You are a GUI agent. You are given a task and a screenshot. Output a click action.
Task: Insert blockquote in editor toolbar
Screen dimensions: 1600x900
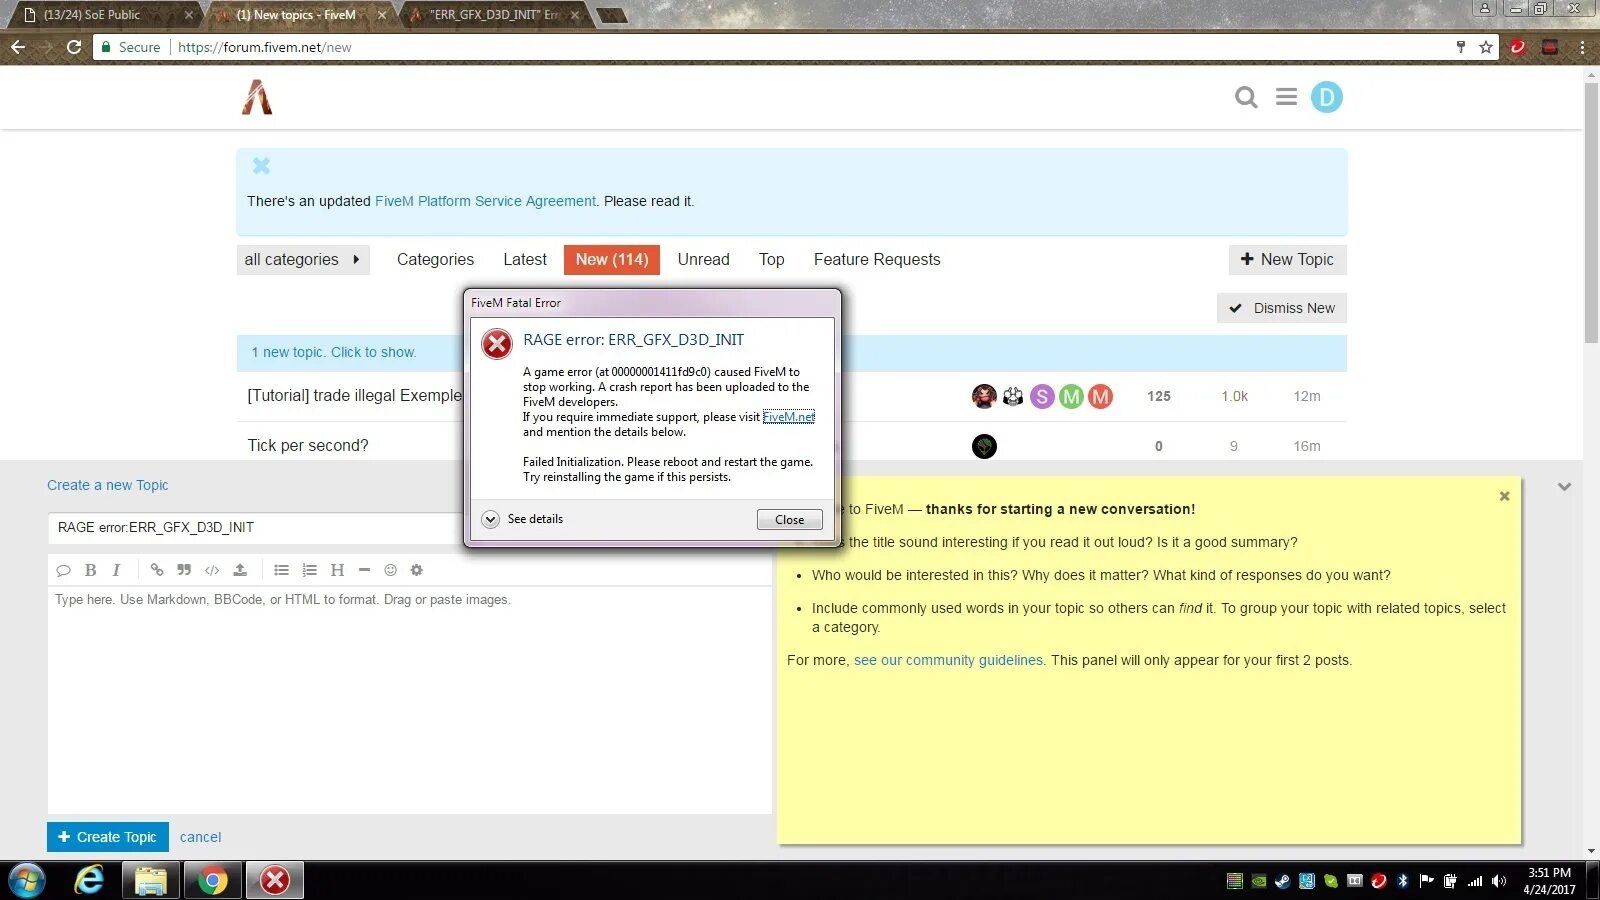[184, 570]
